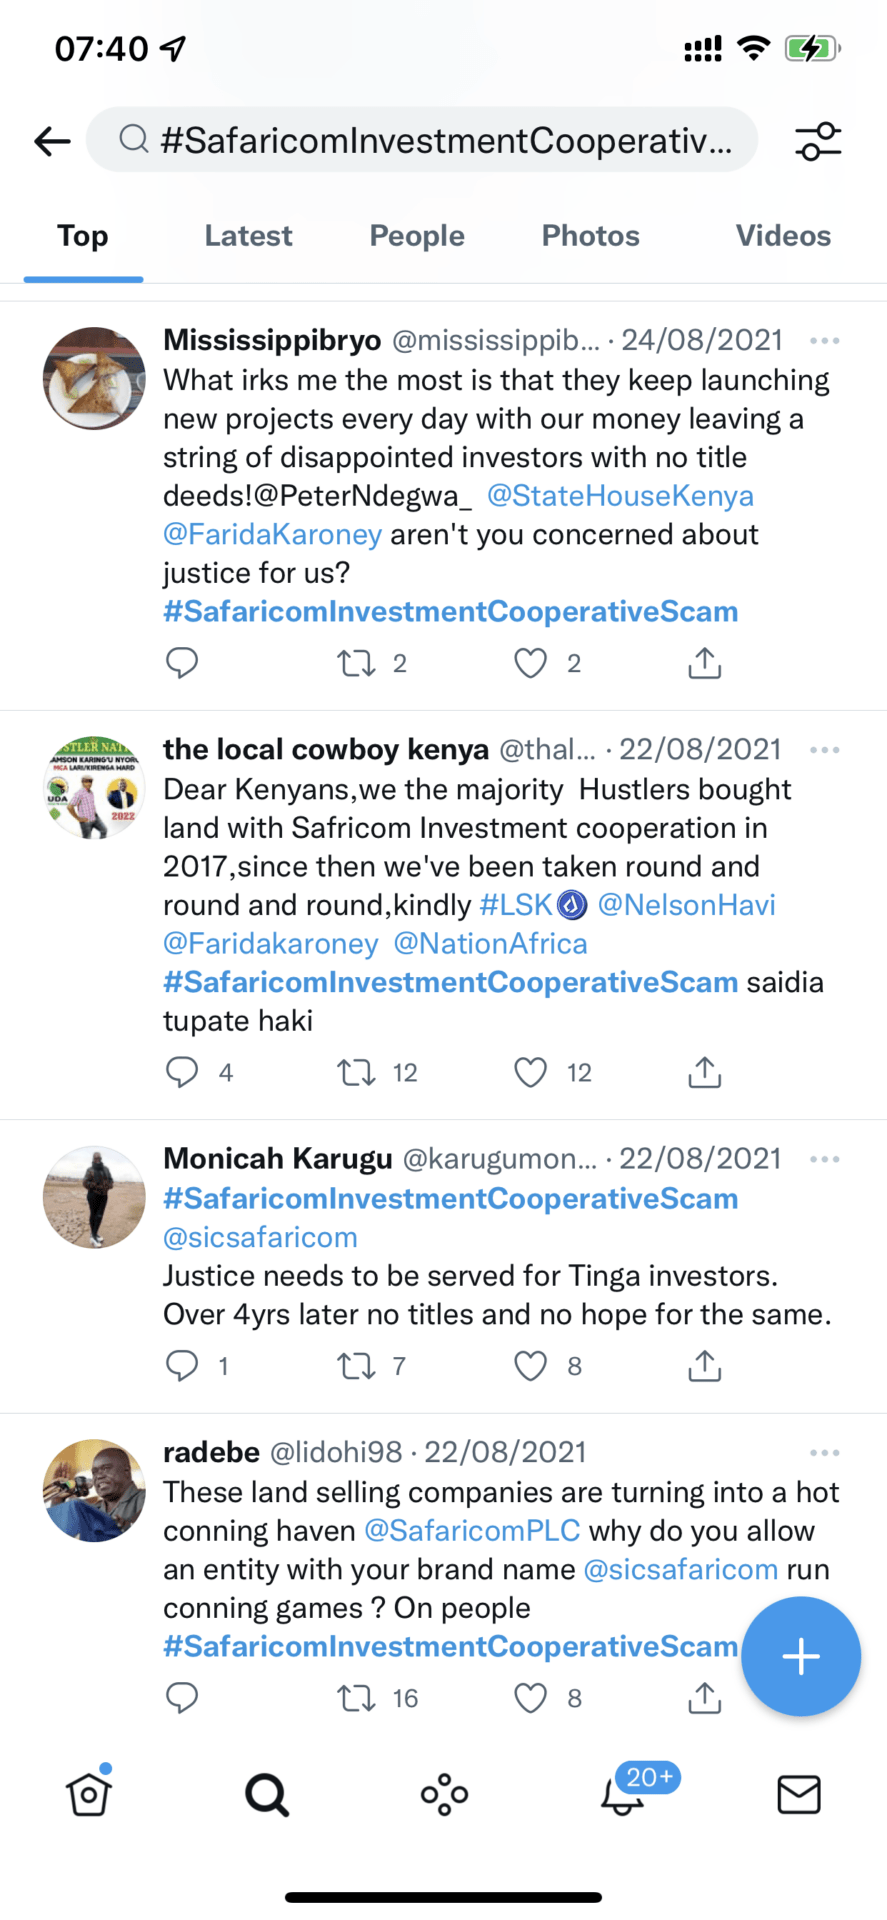Go to home feed icon
Screen dimensions: 887x1920
pos(89,1795)
